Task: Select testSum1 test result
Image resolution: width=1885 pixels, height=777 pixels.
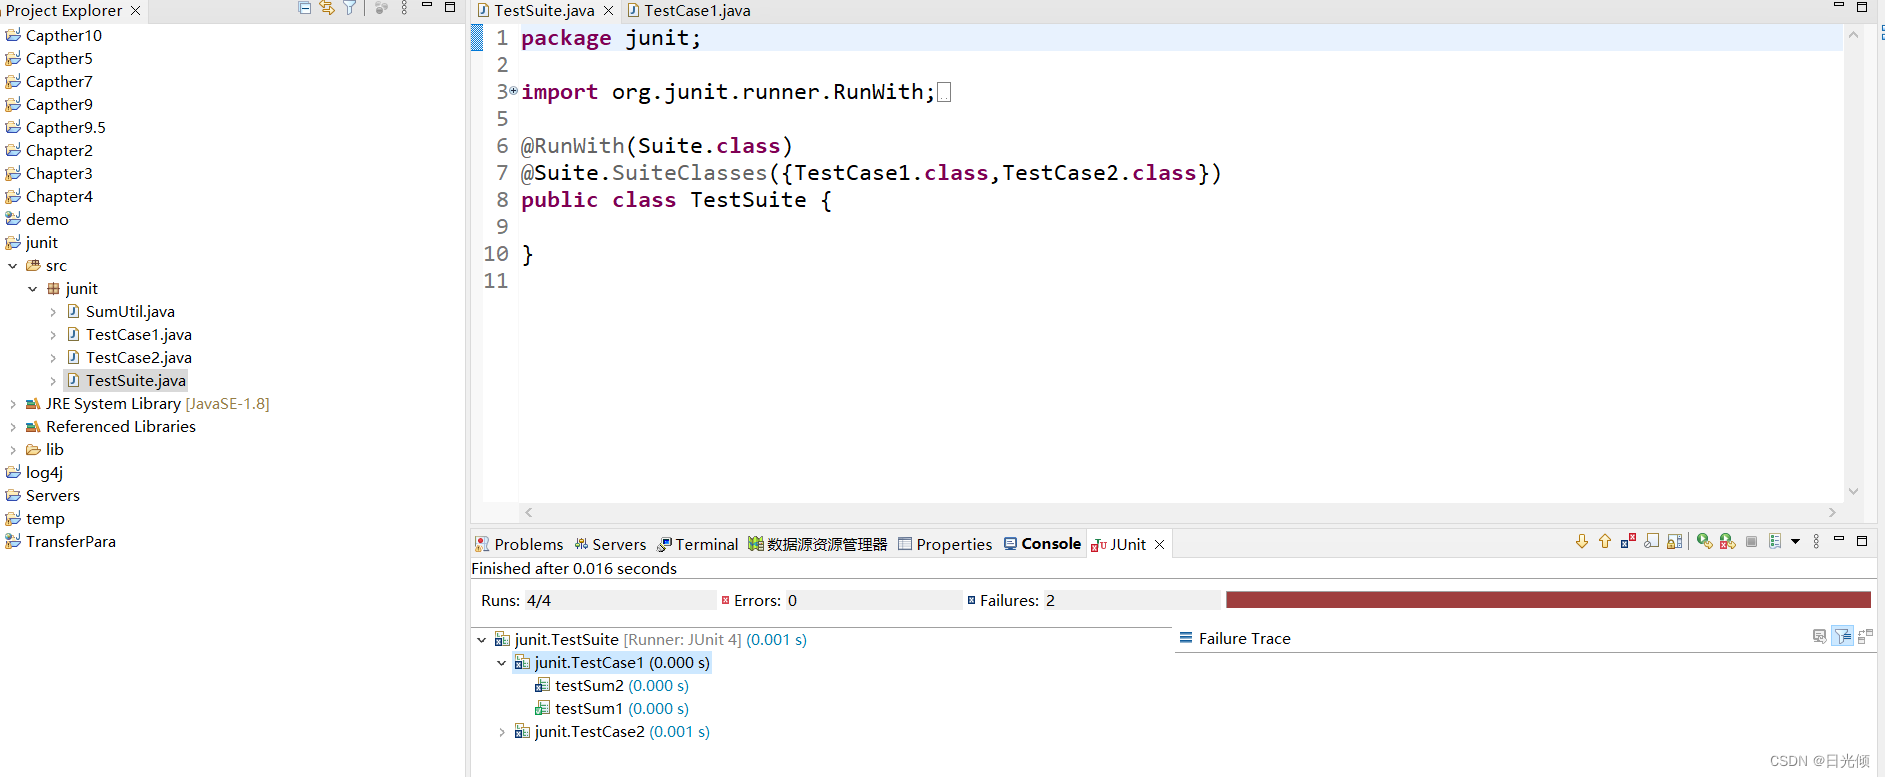Action: click(x=611, y=709)
